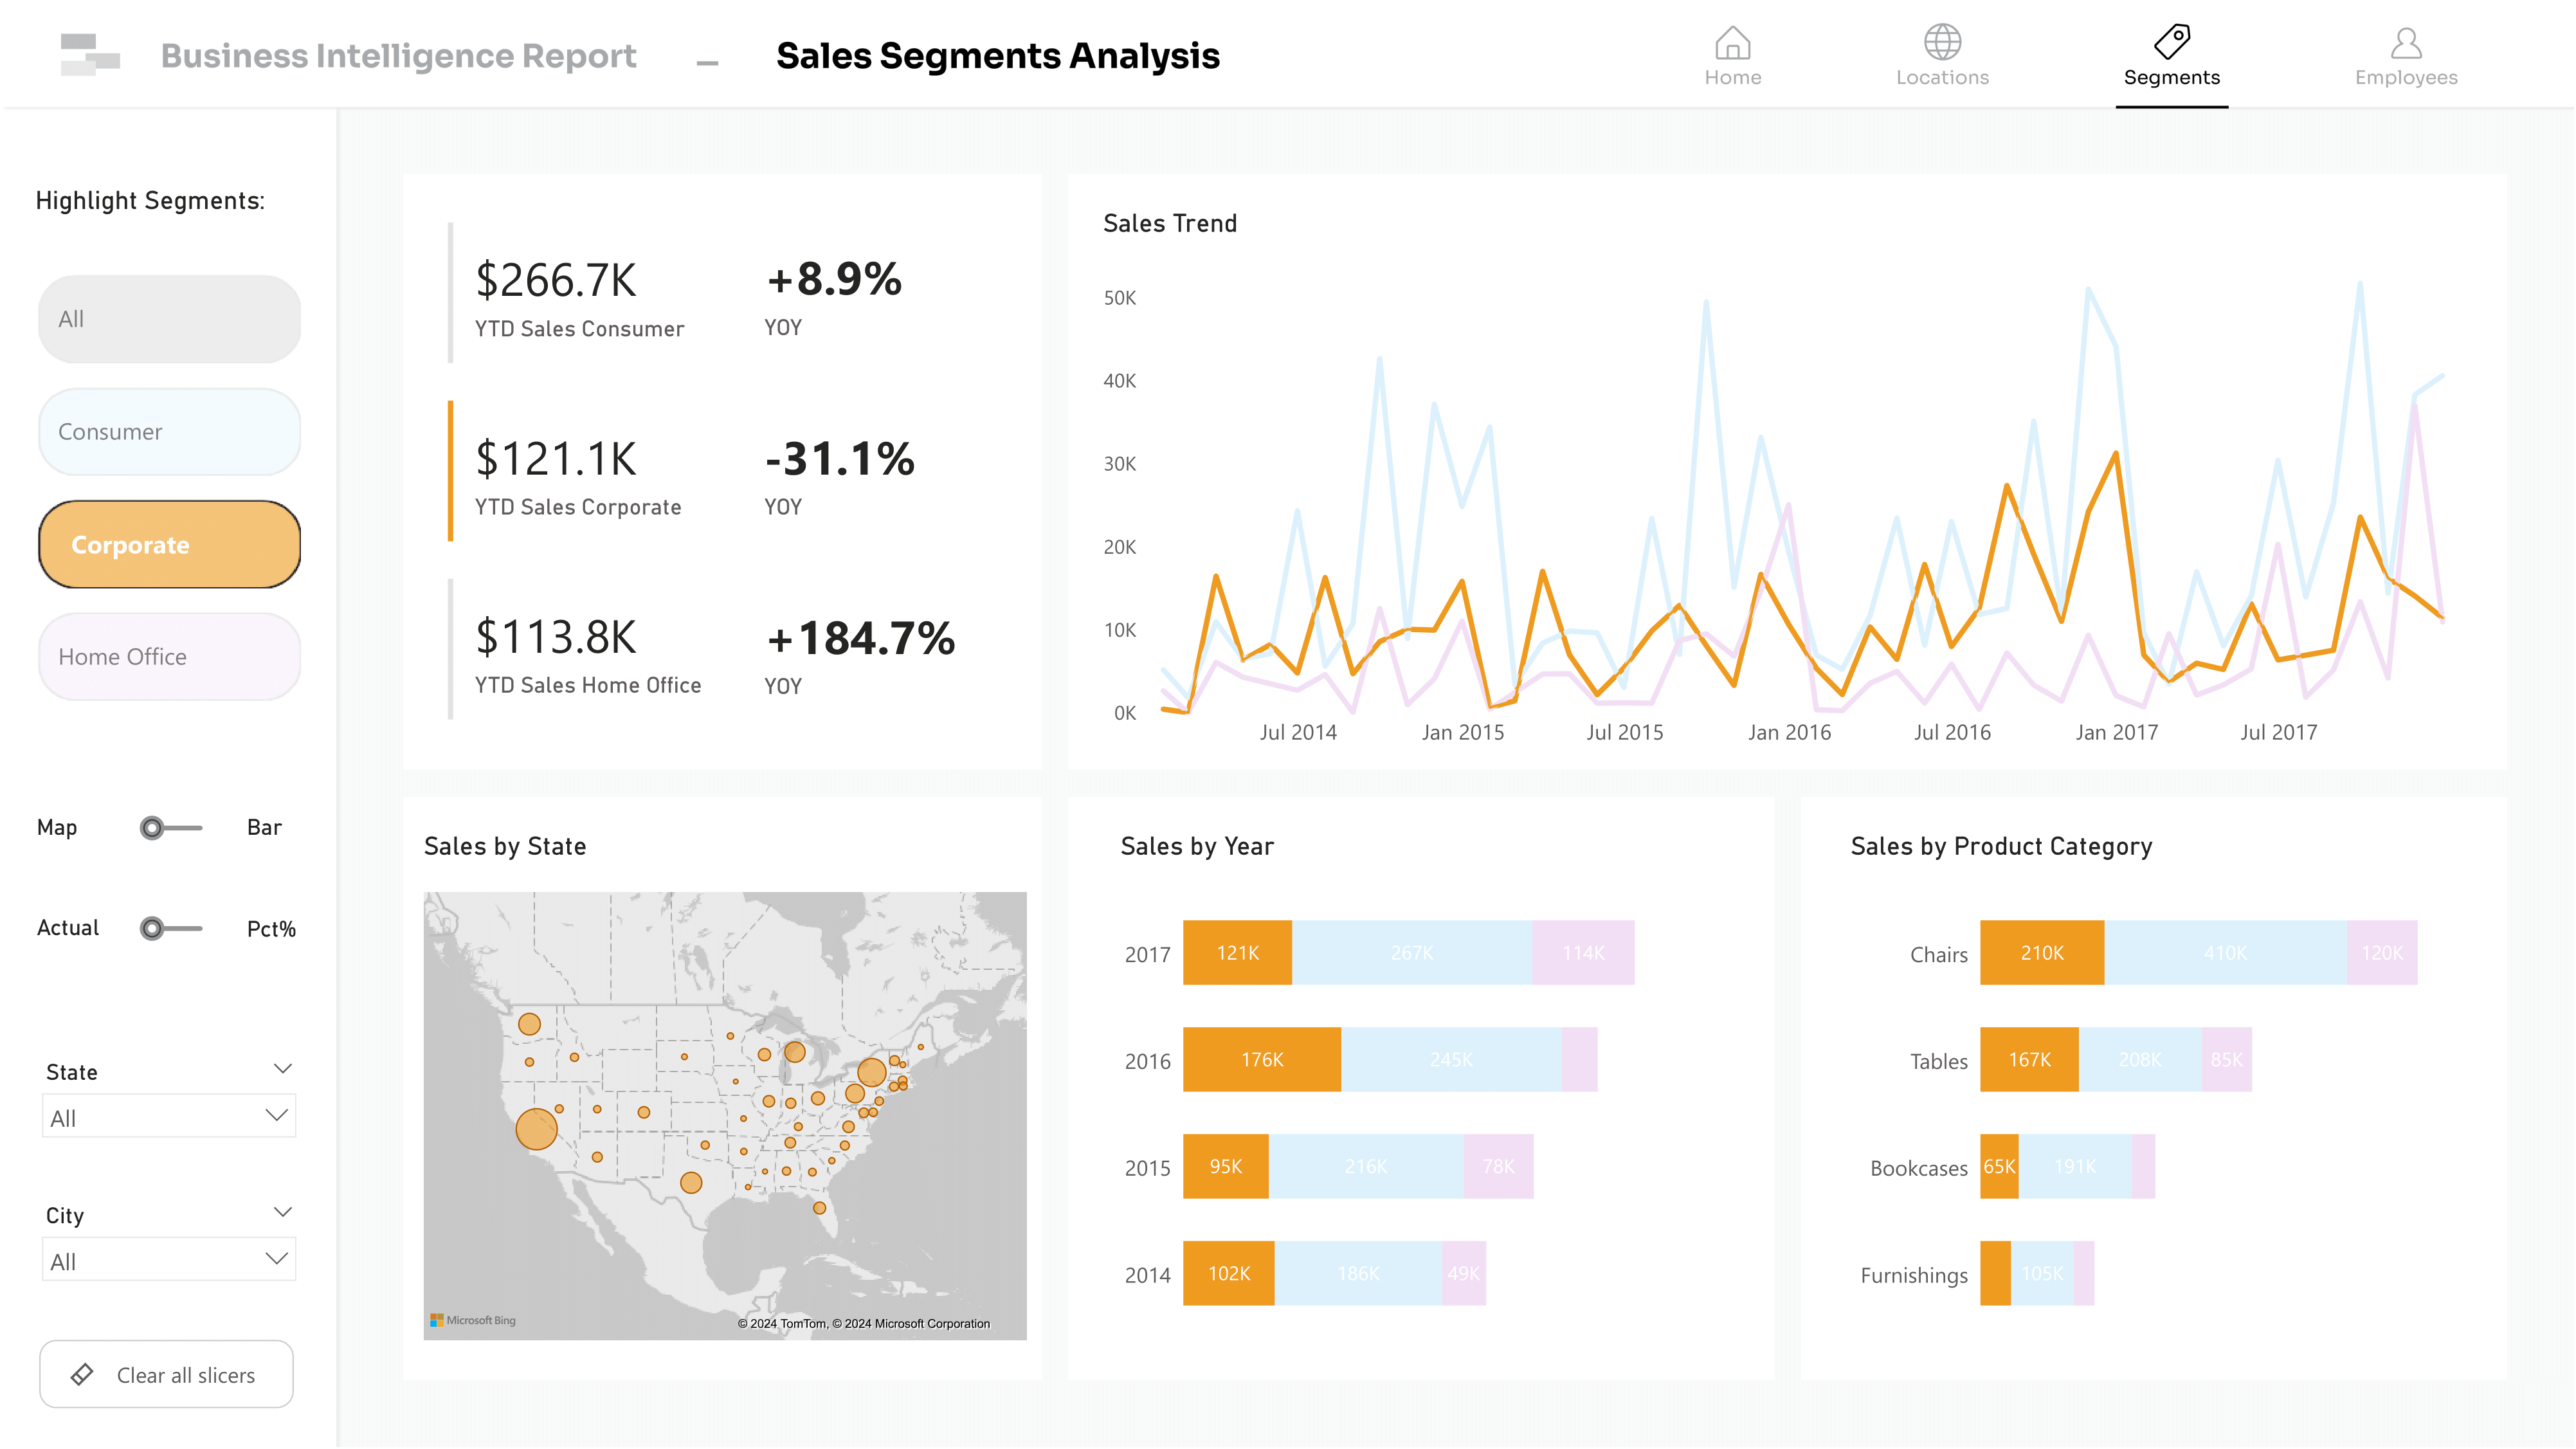2576x1449 pixels.
Task: Select the Bookcases Corporate 65K bar
Action: [1999, 1167]
